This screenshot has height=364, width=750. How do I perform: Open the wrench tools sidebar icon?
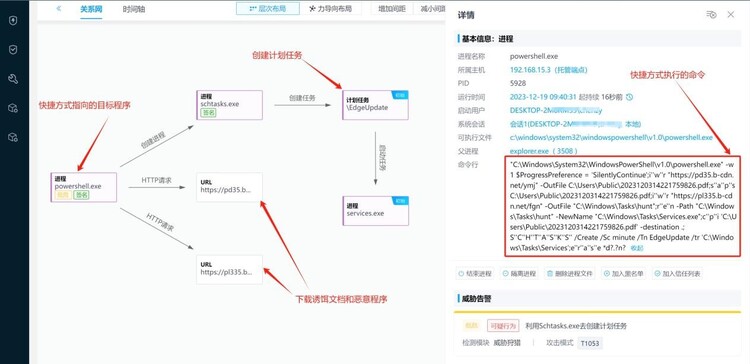[x=13, y=79]
